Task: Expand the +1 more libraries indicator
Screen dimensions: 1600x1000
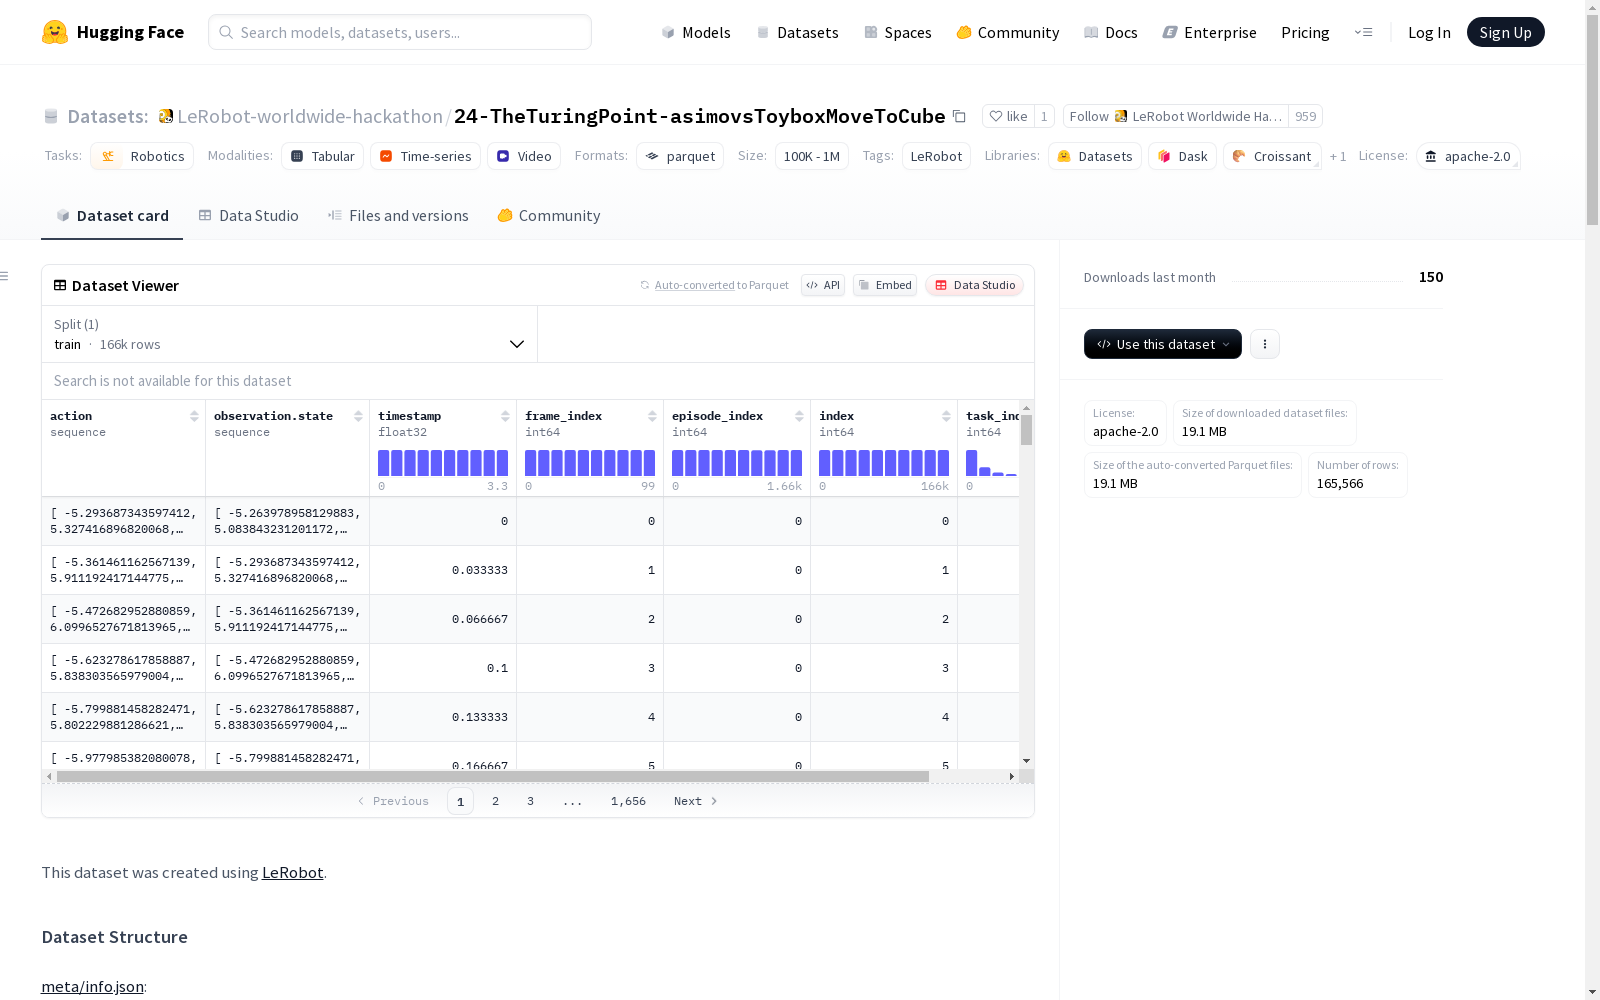Action: coord(1338,156)
